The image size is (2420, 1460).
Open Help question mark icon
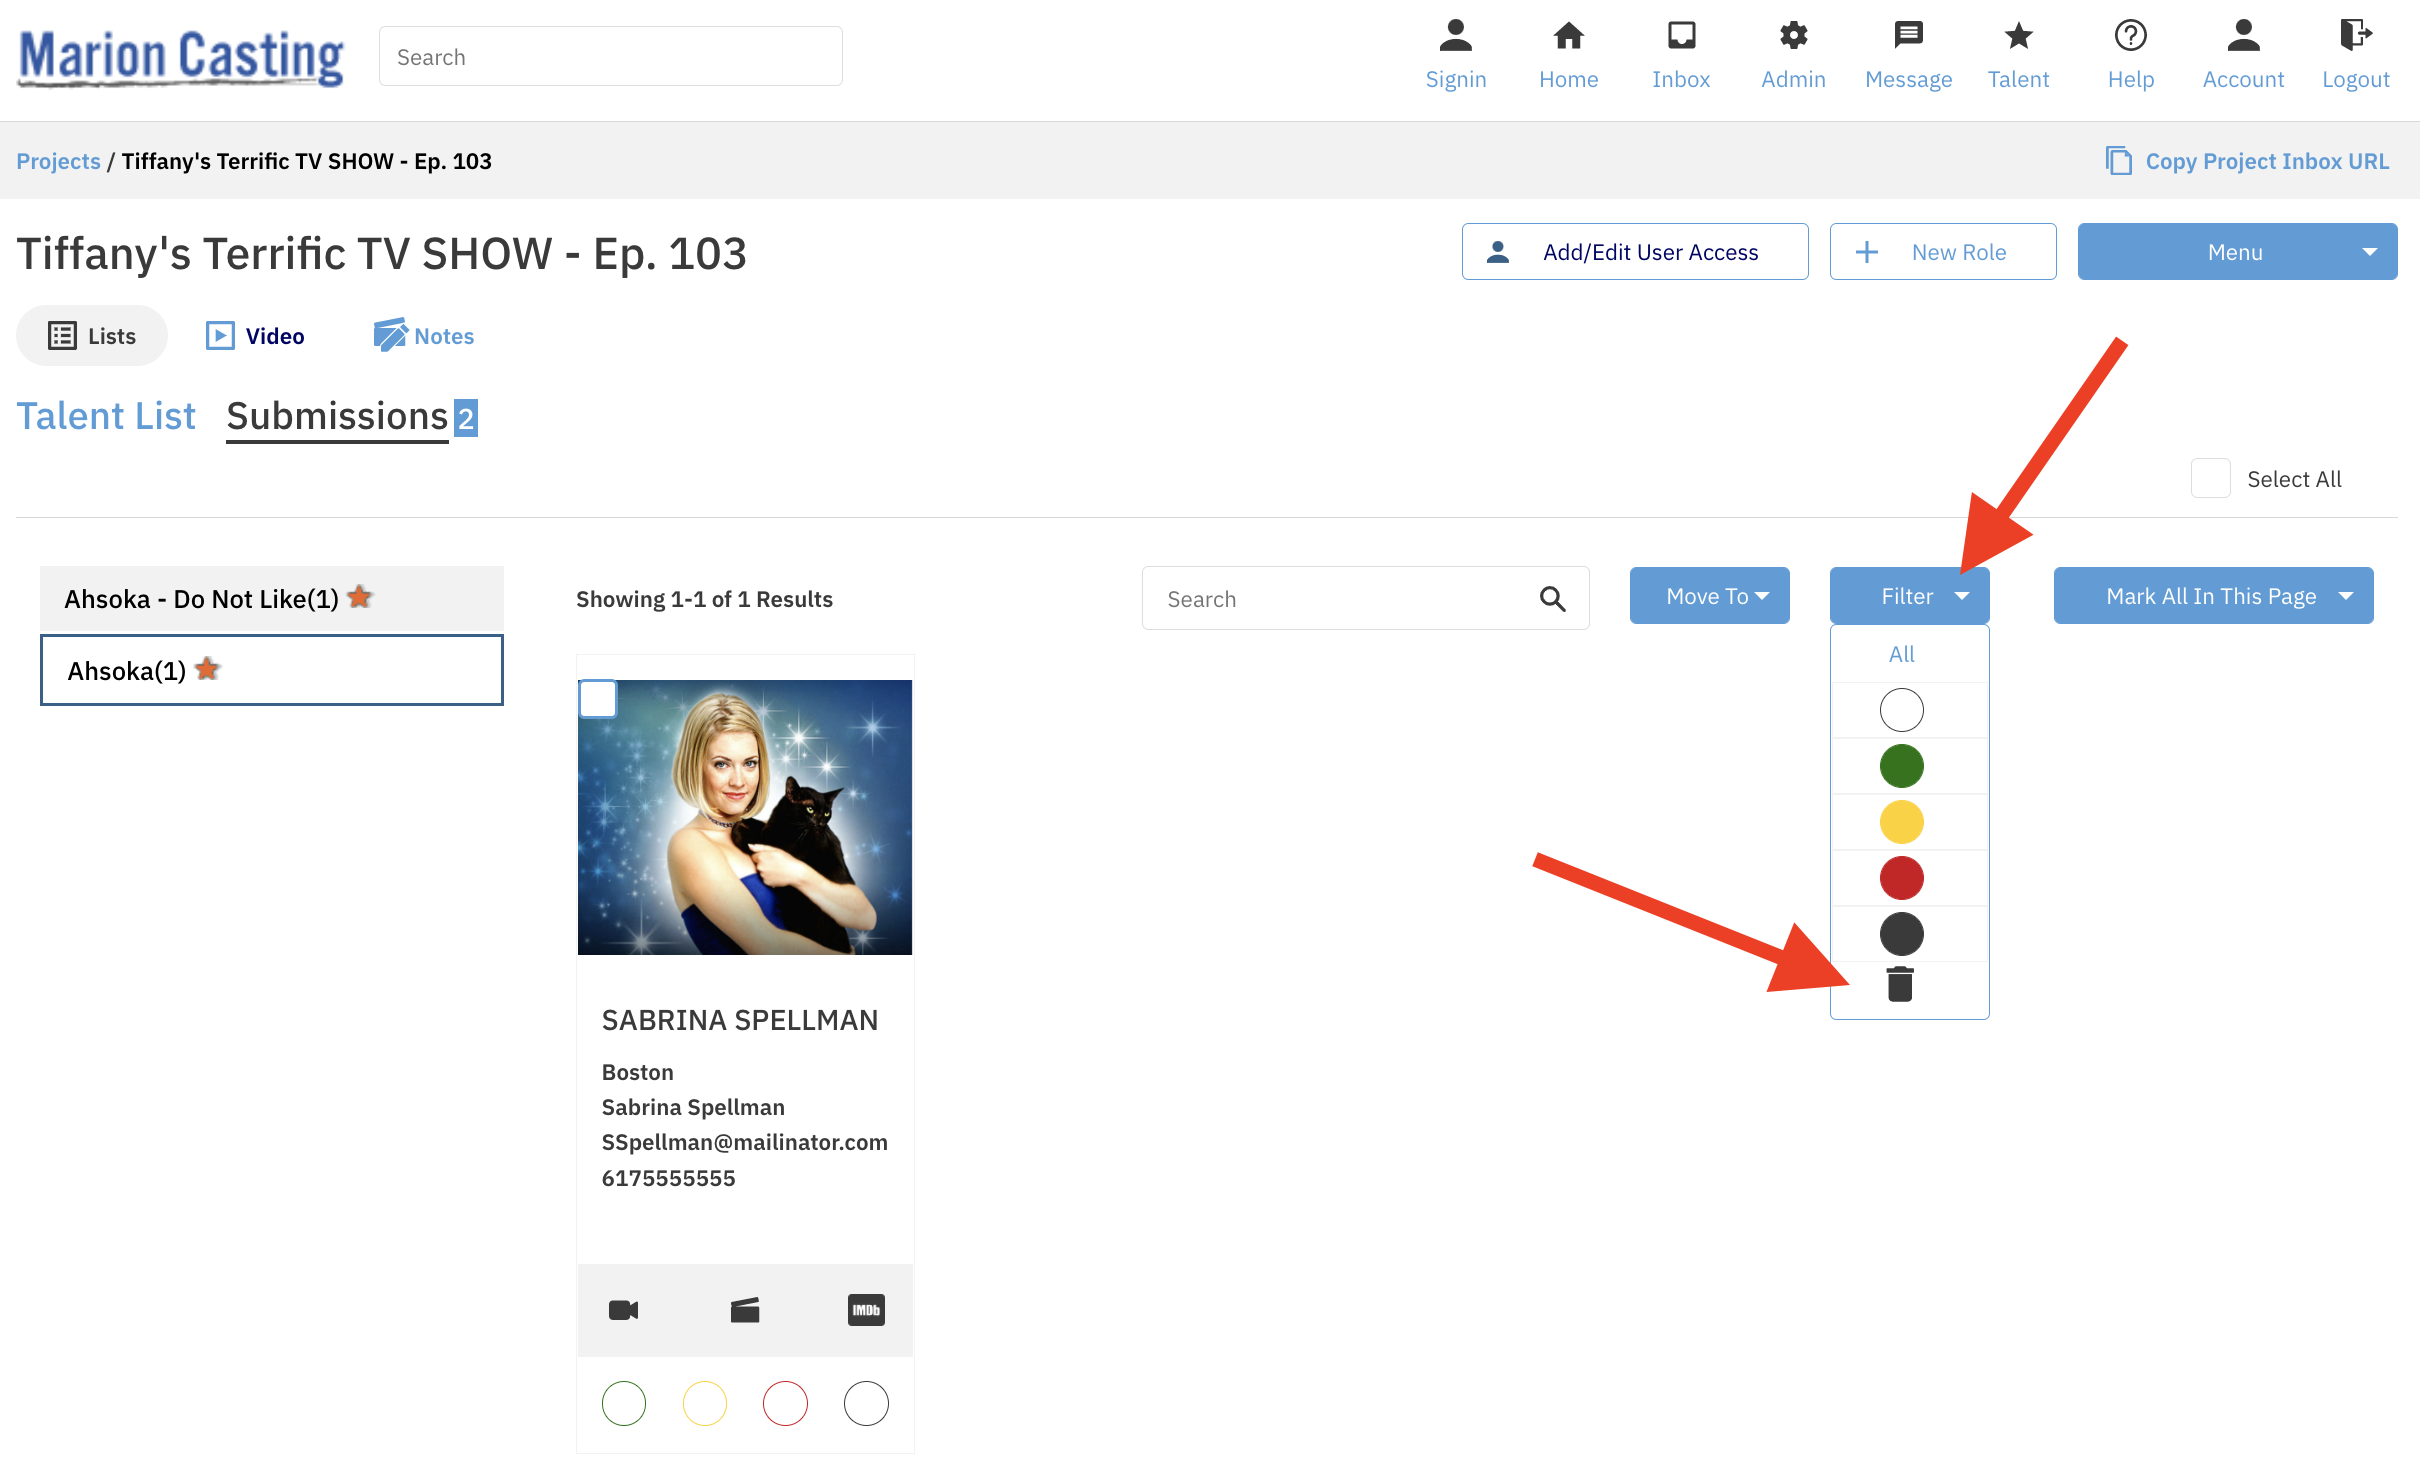coord(2130,36)
